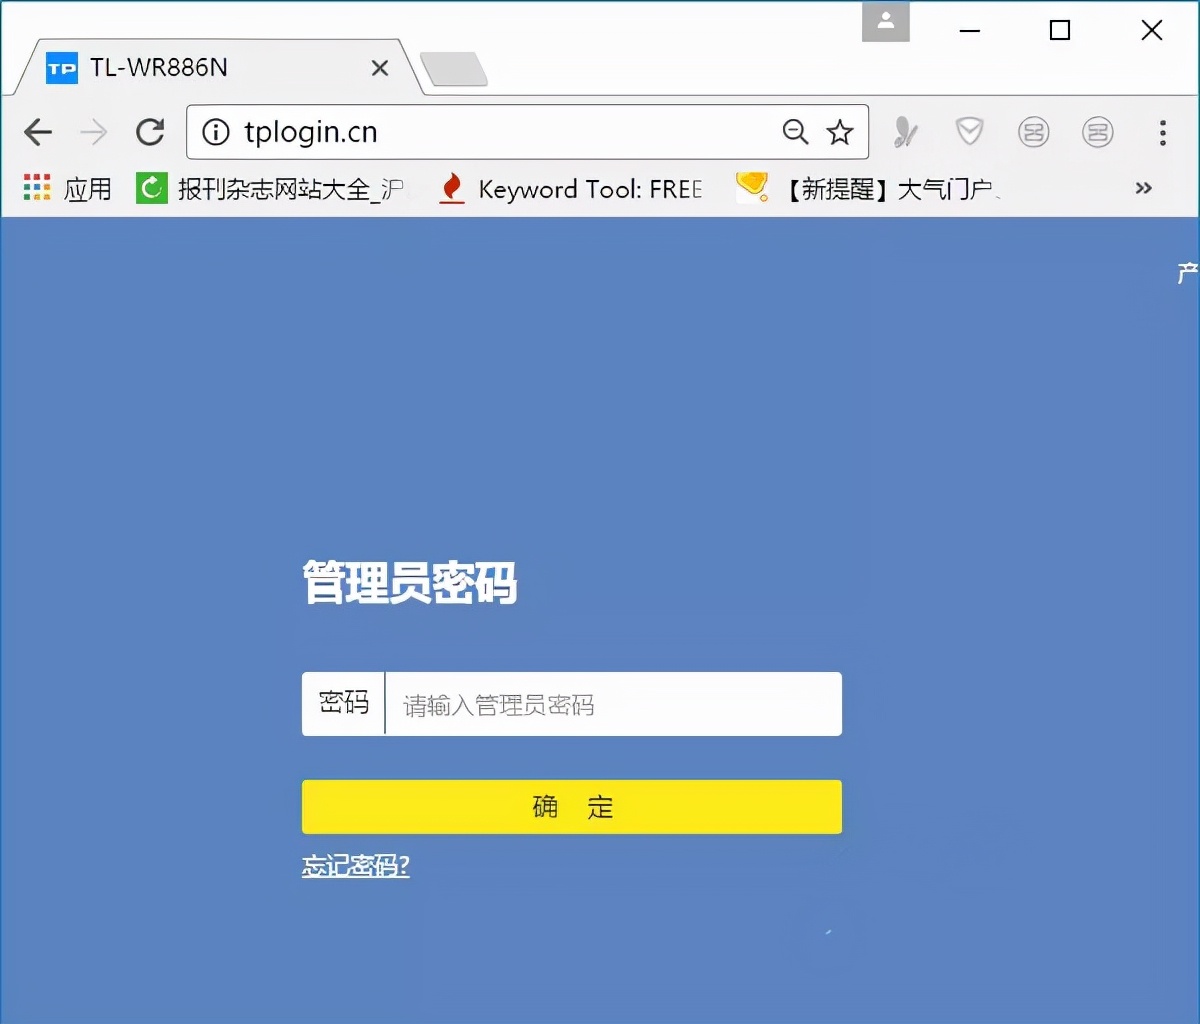Click the 忘记密码? link
The height and width of the screenshot is (1024, 1200).
[x=356, y=865]
